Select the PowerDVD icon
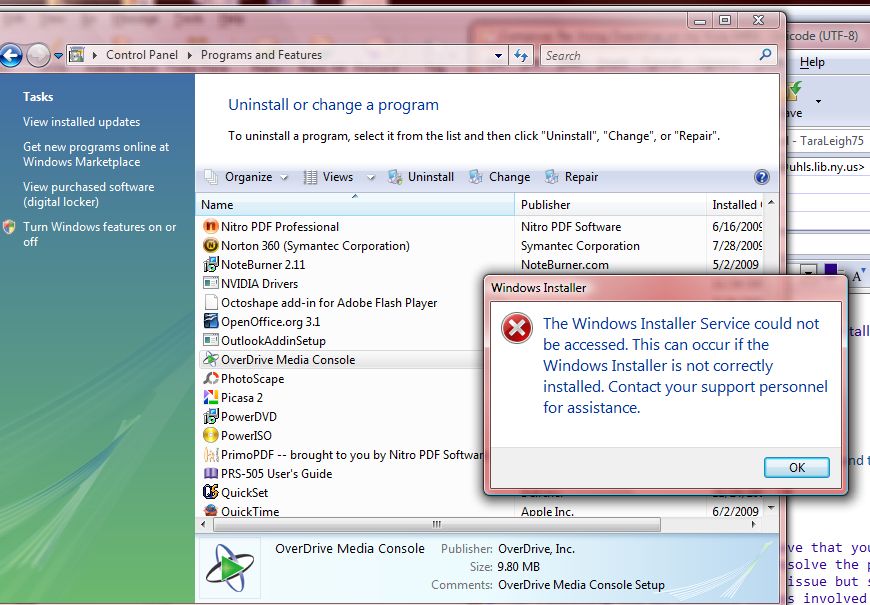Image resolution: width=870 pixels, height=605 pixels. tap(211, 416)
